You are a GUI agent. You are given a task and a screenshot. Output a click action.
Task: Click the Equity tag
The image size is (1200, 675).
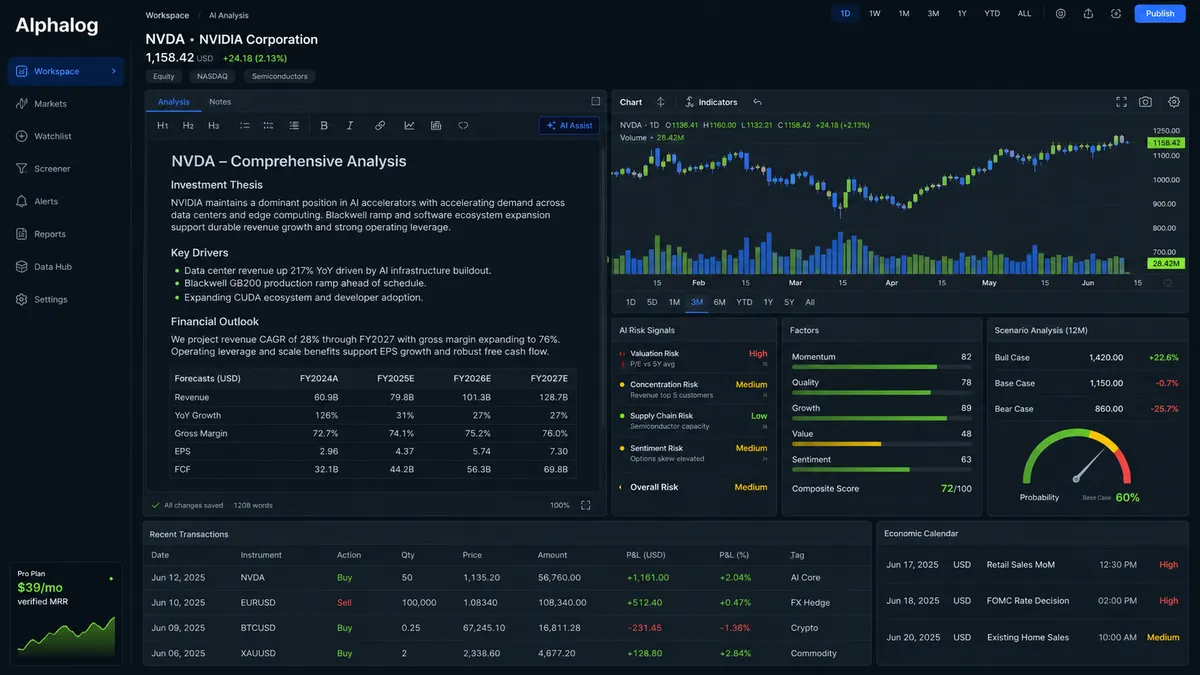click(163, 76)
